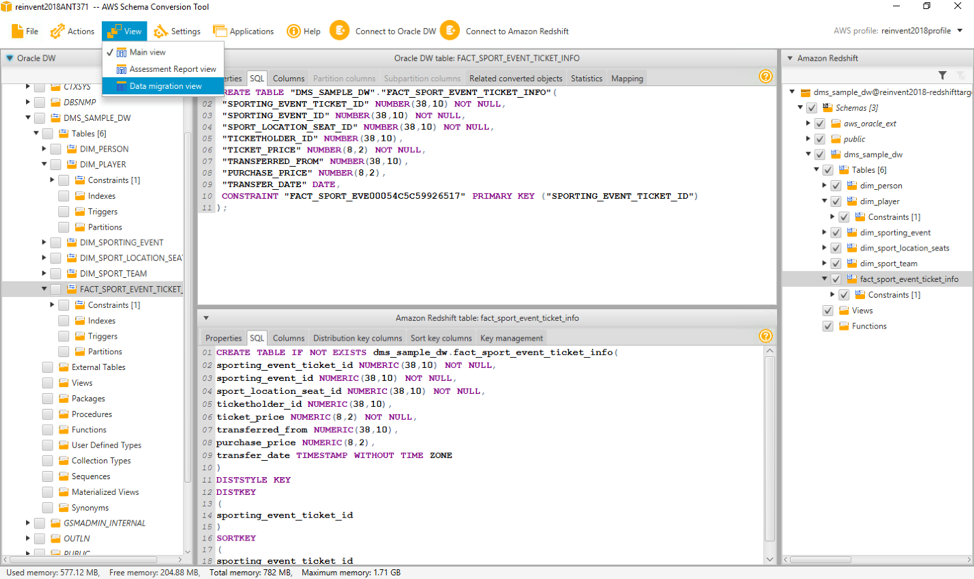This screenshot has width=974, height=579.
Task: Click the orange help icon on Oracle table panel
Action: (765, 76)
